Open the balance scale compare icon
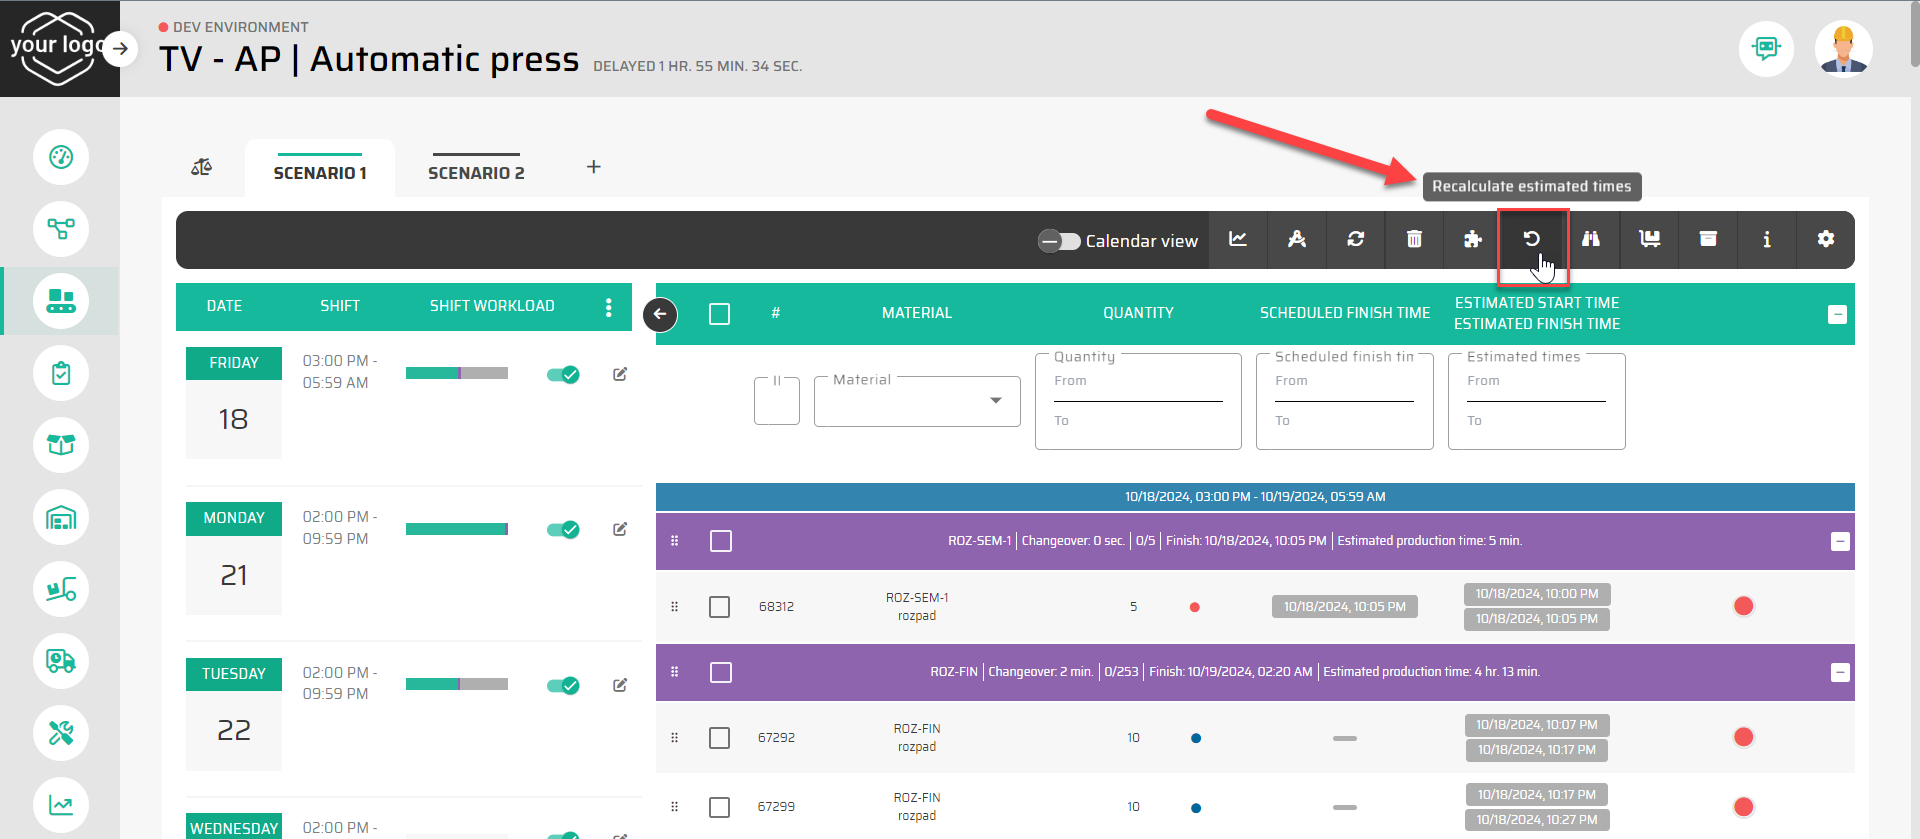 201,167
